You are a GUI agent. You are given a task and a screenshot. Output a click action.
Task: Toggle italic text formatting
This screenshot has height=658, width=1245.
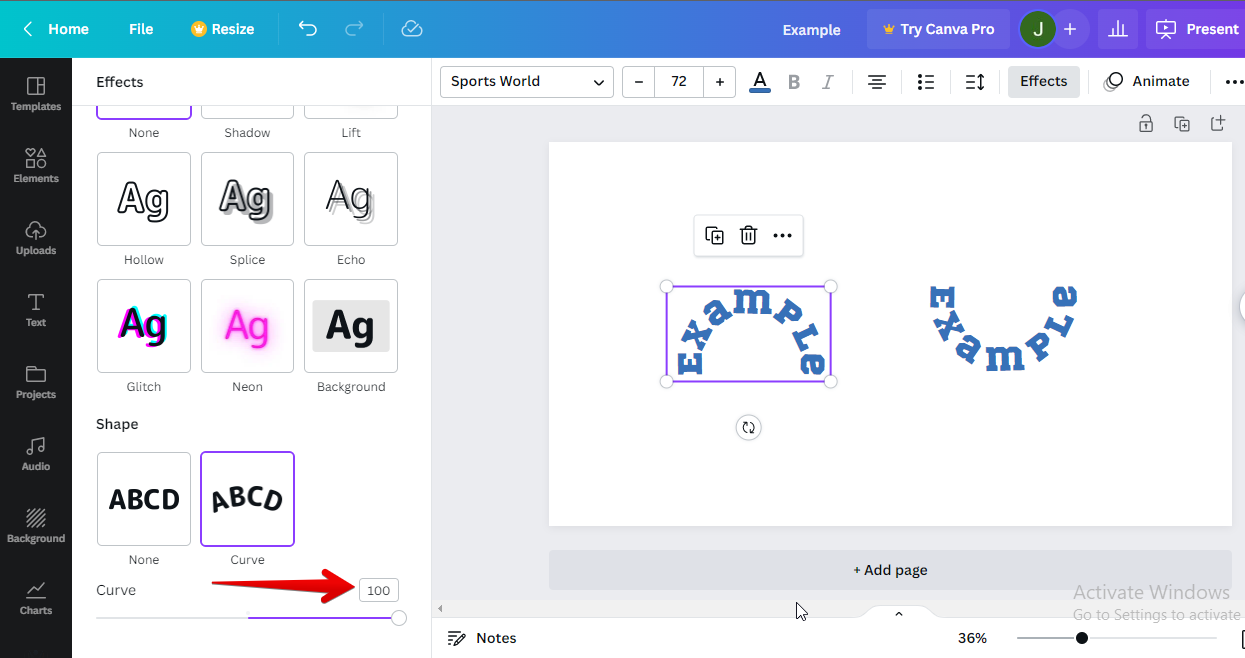[x=827, y=82]
